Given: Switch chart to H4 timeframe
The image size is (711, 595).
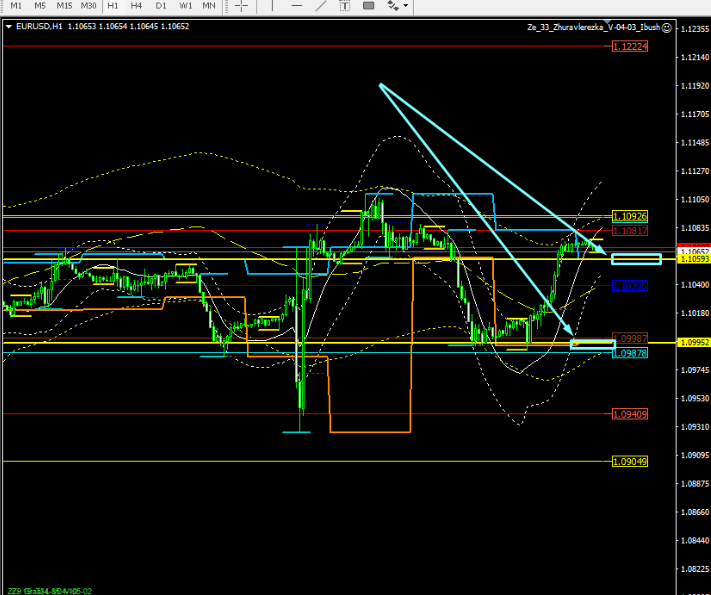Looking at the screenshot, I should (137, 6).
